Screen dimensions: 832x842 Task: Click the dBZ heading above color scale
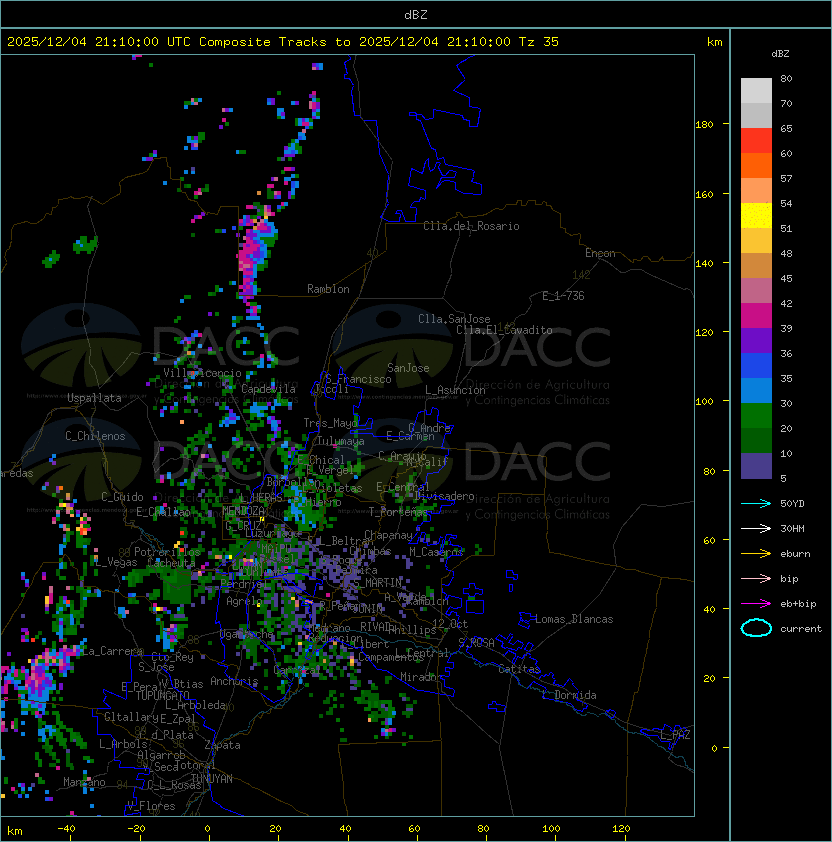pos(780,54)
